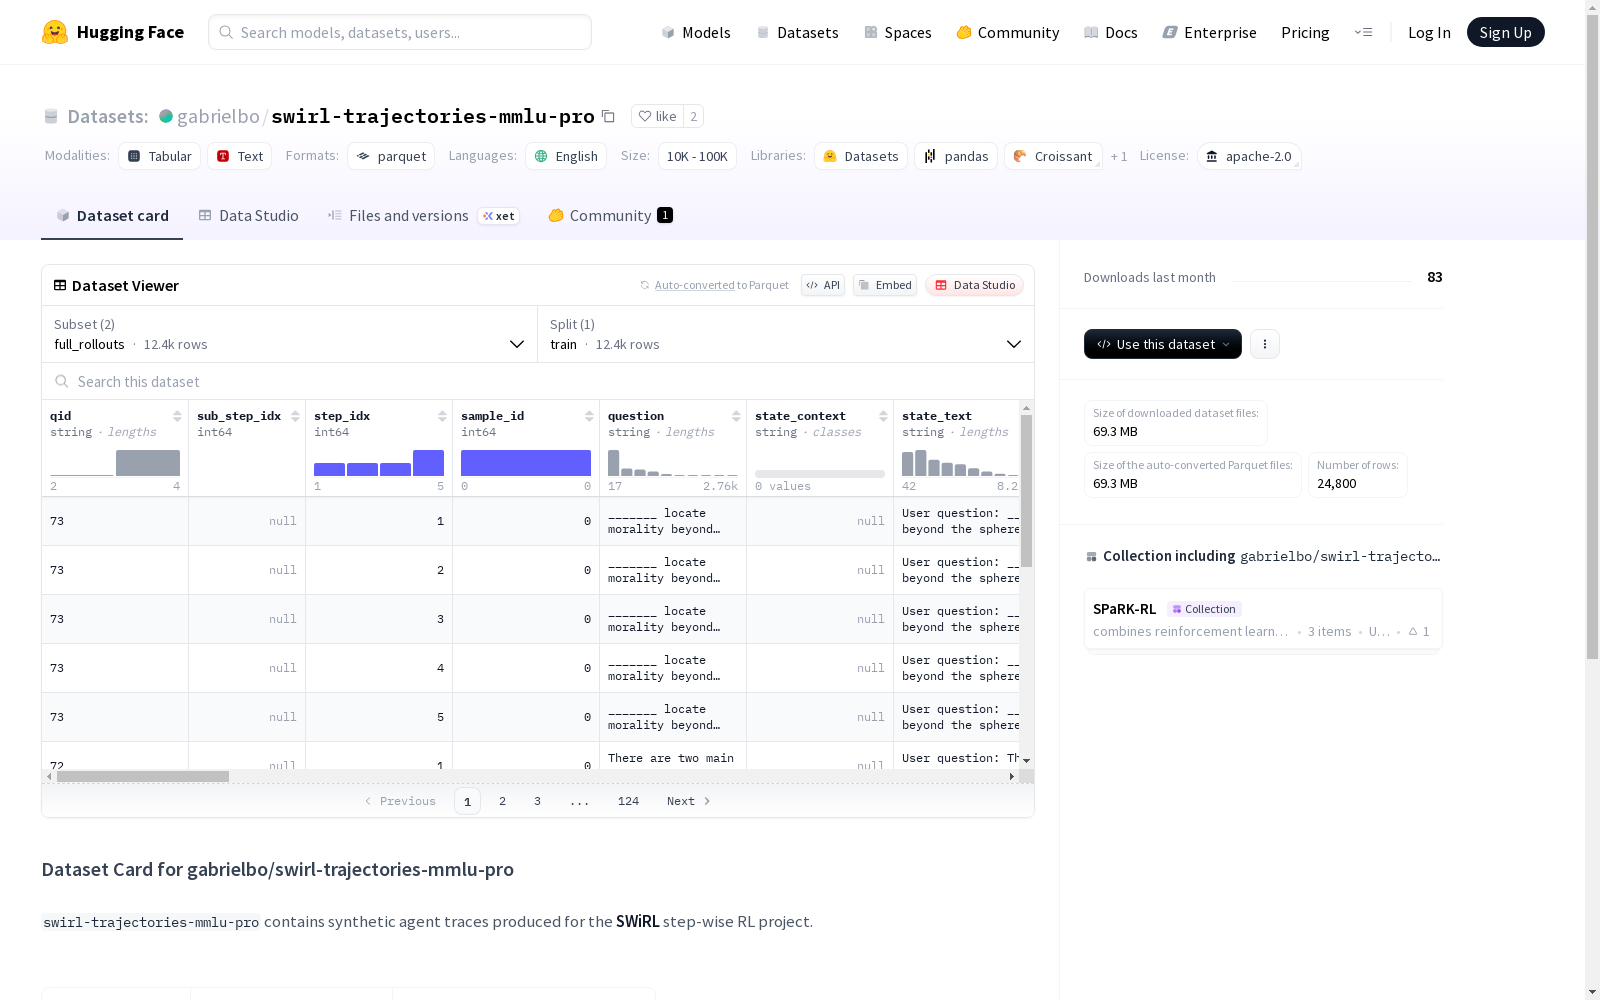Go to page 2 of results
This screenshot has width=1600, height=1000.
coord(502,801)
